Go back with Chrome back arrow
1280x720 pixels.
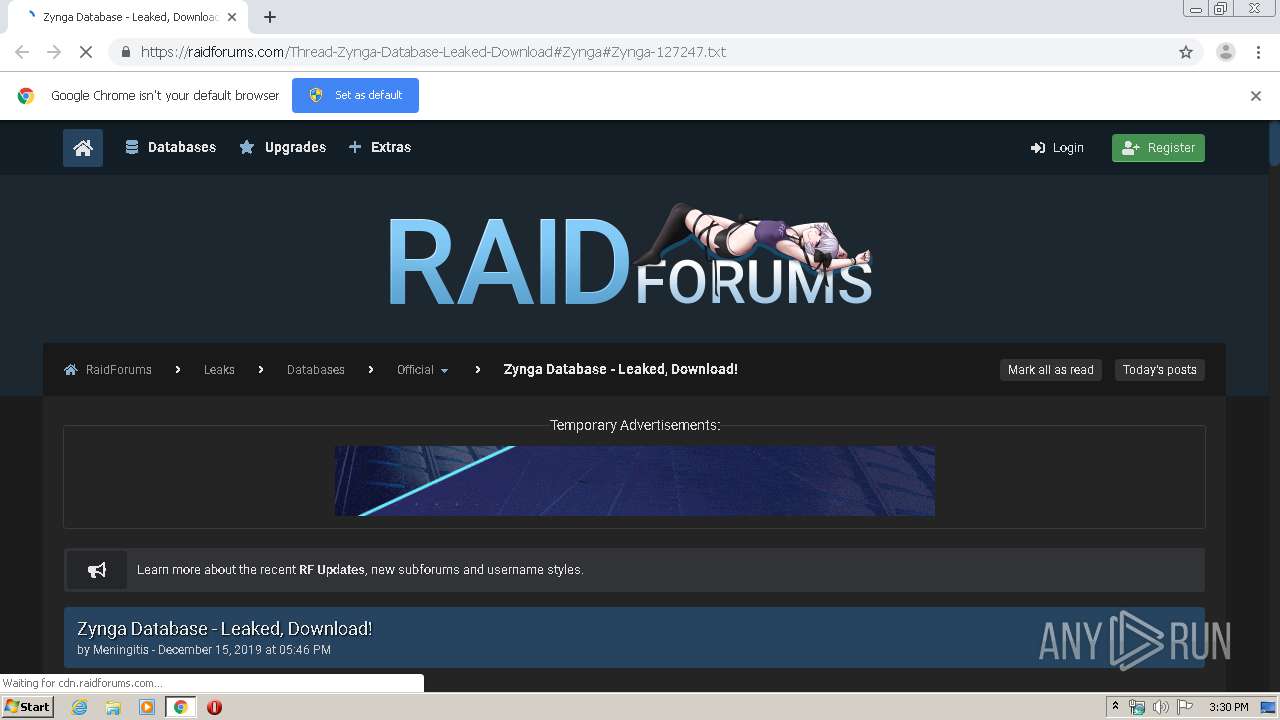pos(22,52)
